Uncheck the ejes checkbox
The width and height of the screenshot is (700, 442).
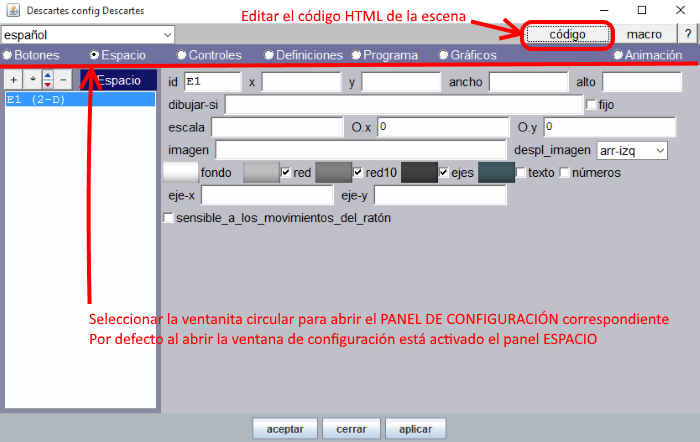(x=443, y=172)
